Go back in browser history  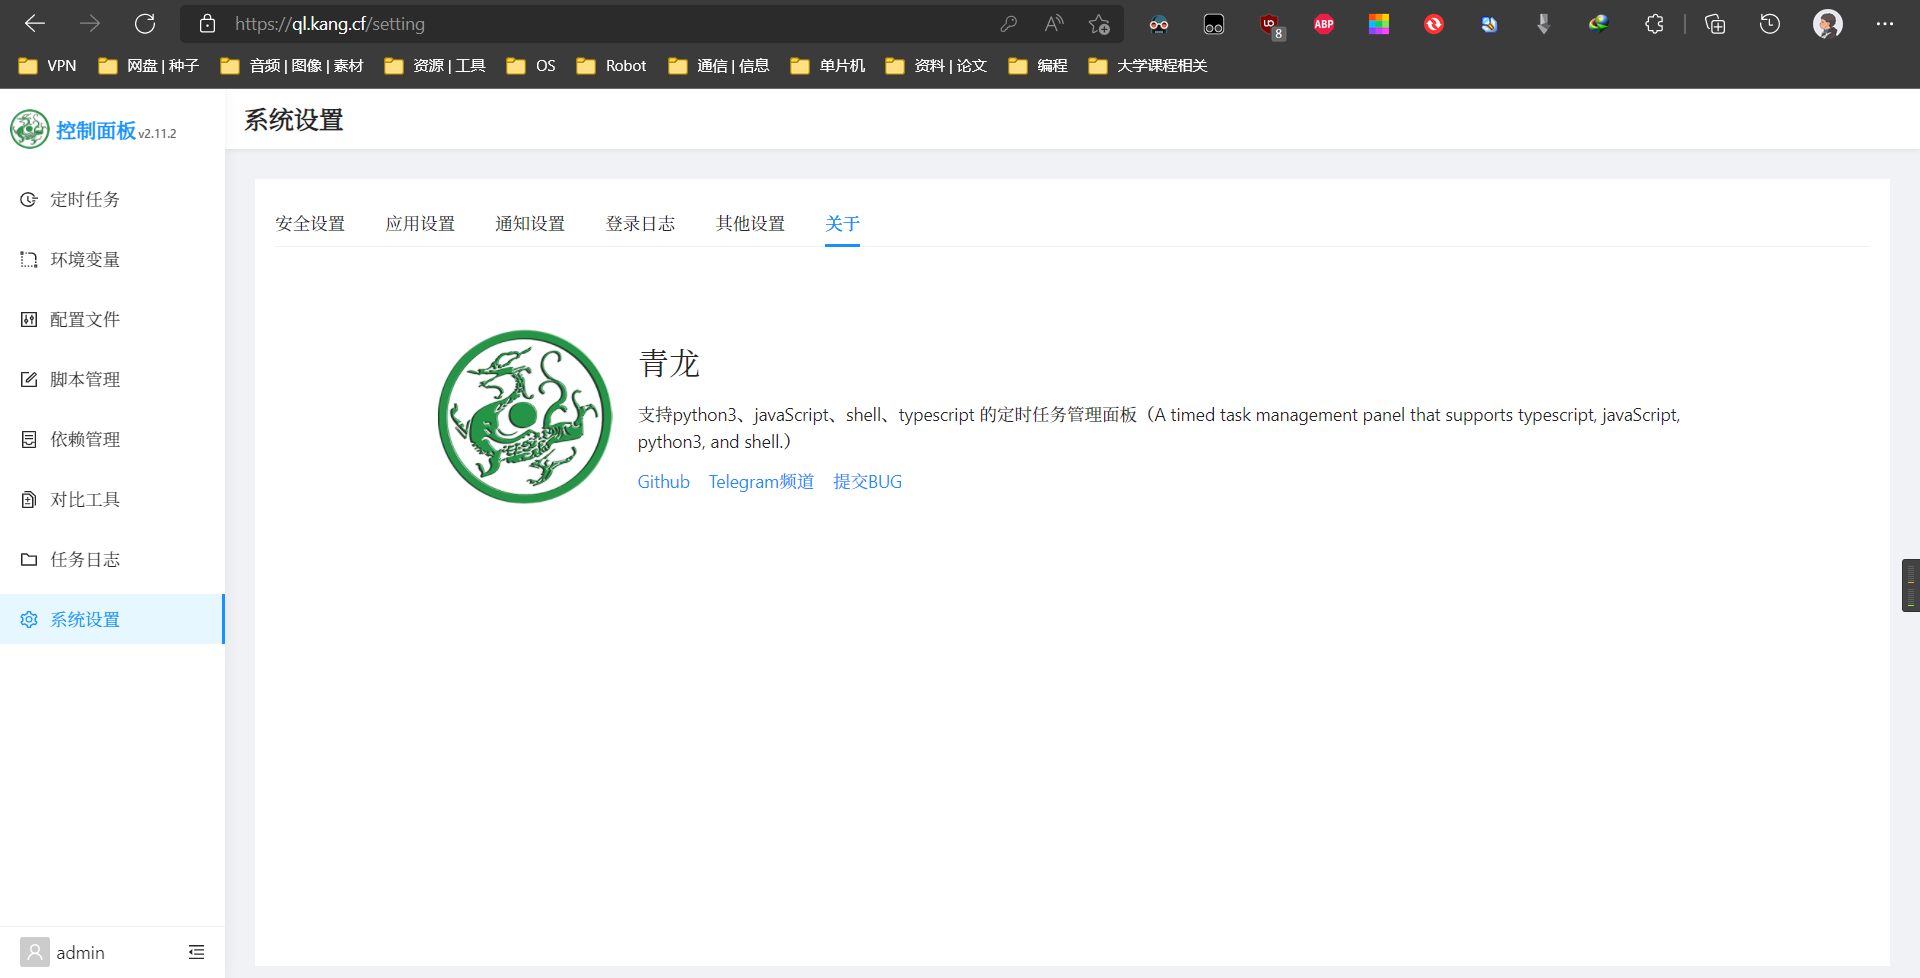35,23
